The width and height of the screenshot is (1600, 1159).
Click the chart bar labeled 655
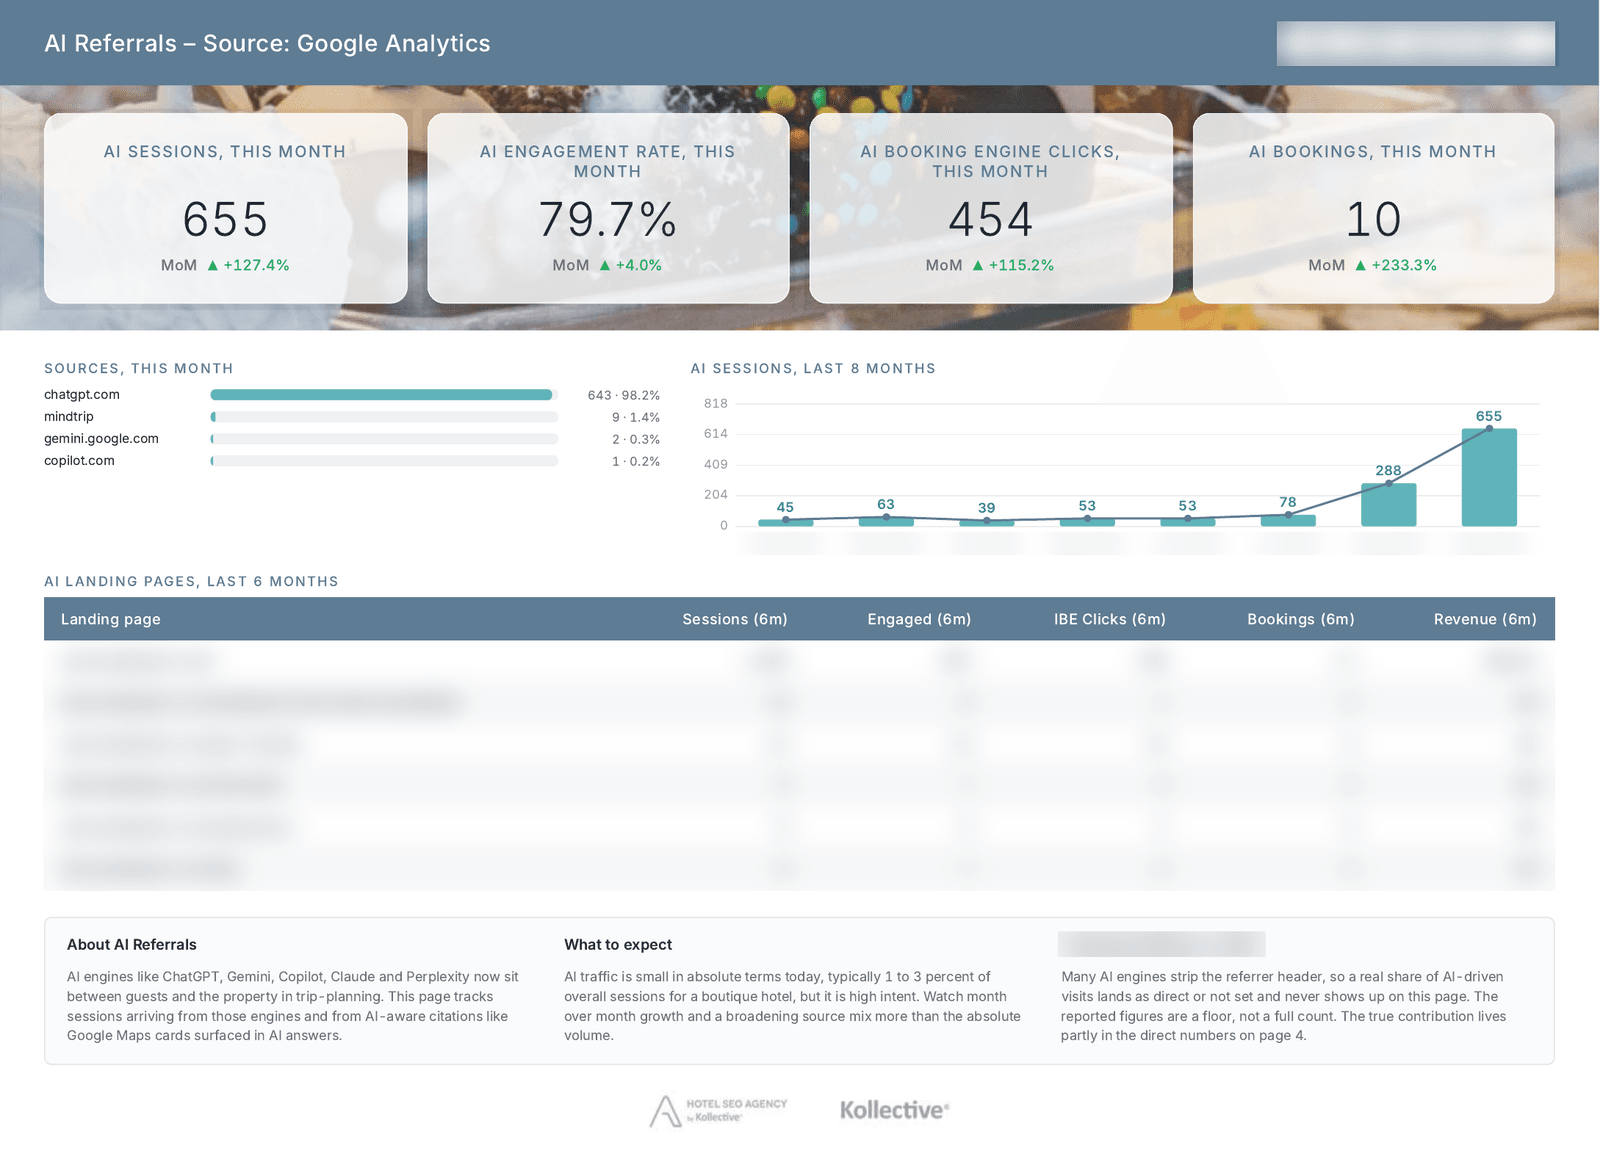click(1489, 477)
